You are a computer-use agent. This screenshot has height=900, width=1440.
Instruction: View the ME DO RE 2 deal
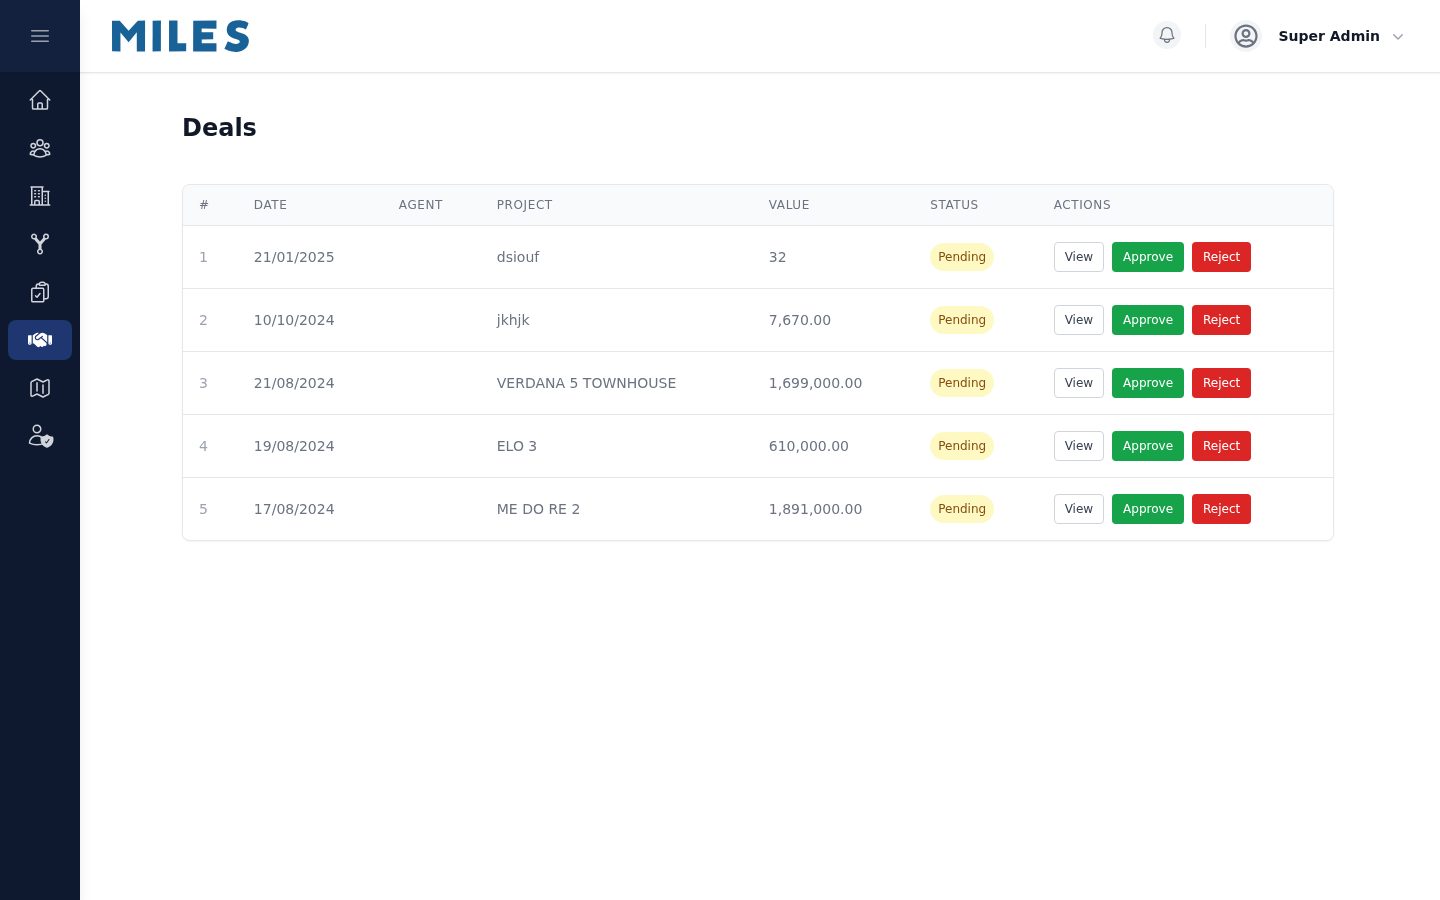coord(1079,509)
